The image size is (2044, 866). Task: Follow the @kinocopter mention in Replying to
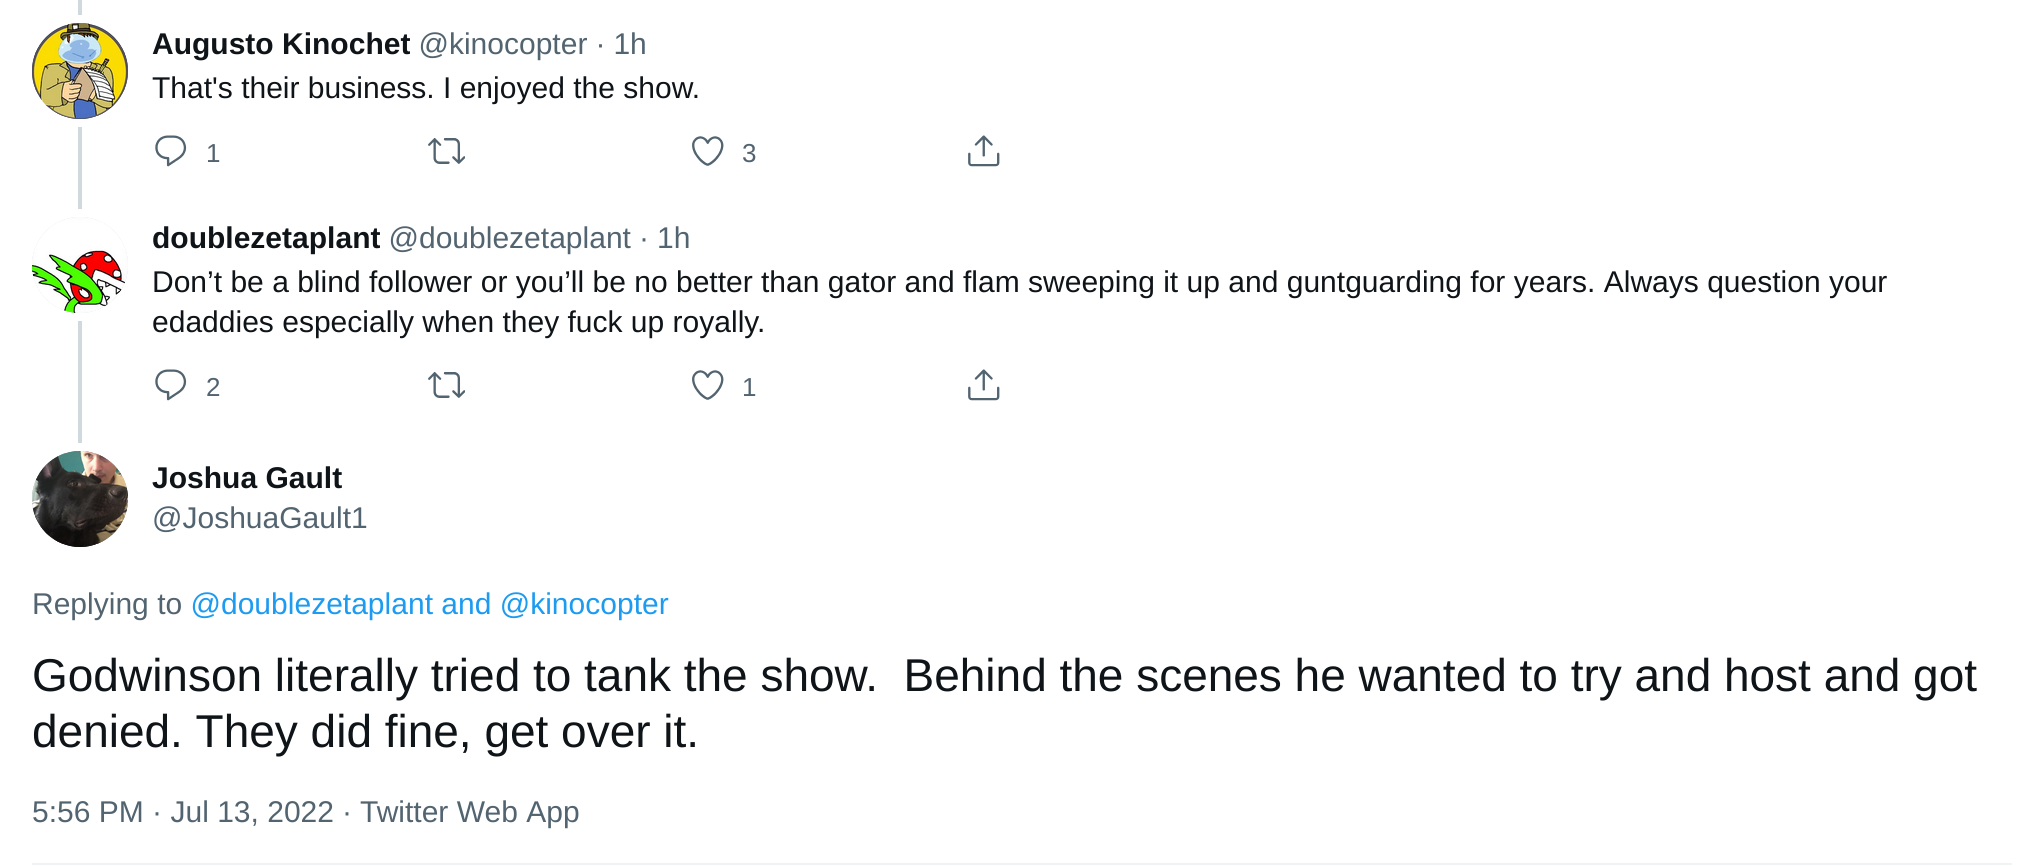[584, 604]
